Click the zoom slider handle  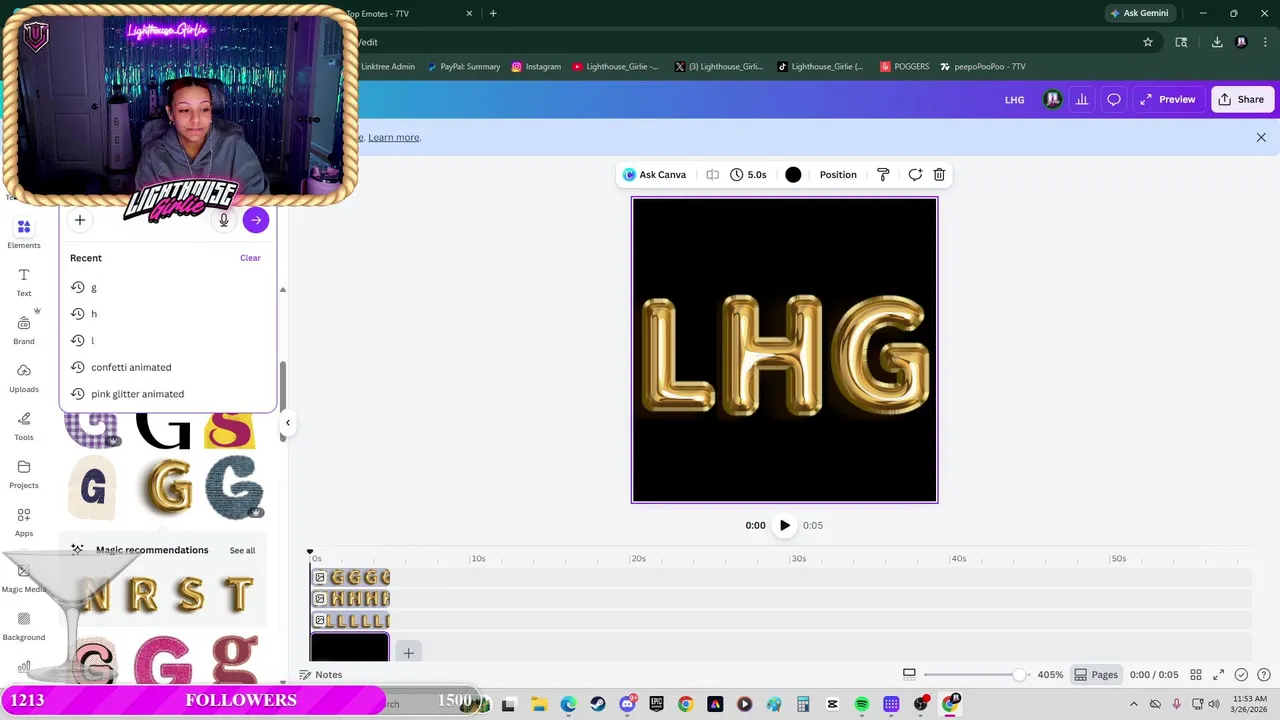tap(1019, 675)
